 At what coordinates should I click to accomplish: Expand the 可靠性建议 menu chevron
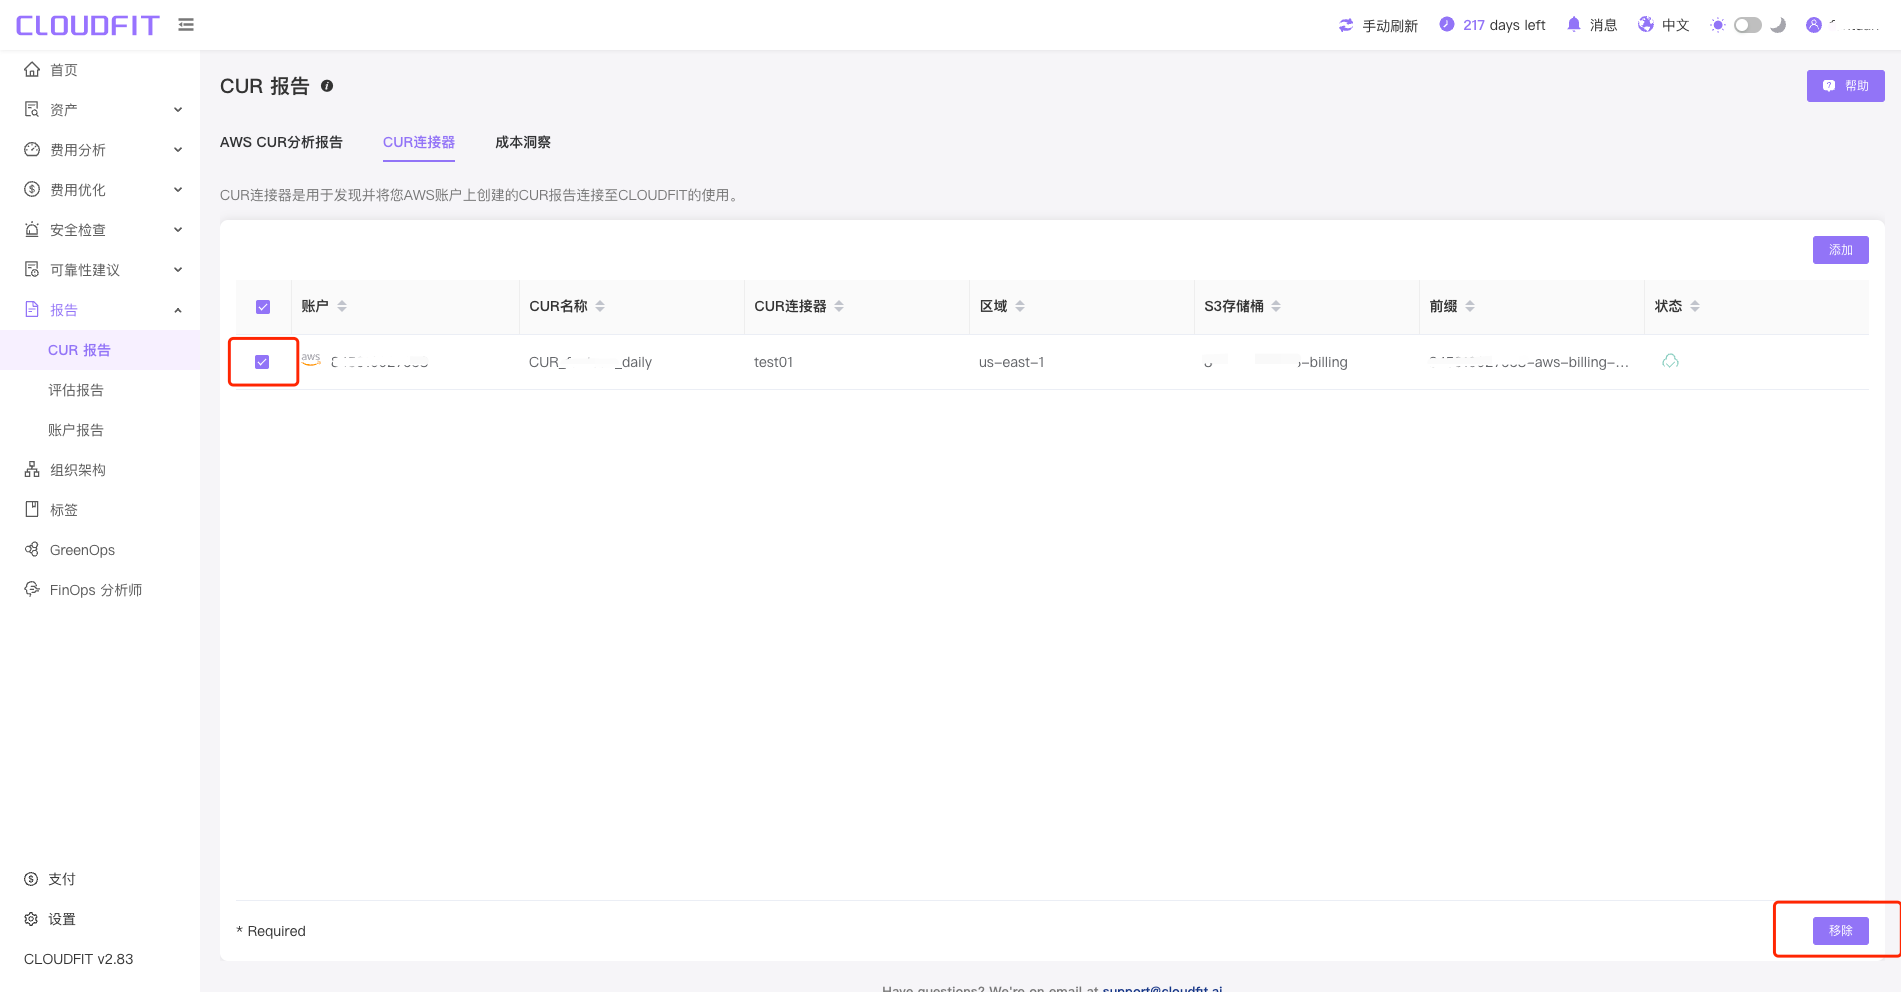(178, 270)
